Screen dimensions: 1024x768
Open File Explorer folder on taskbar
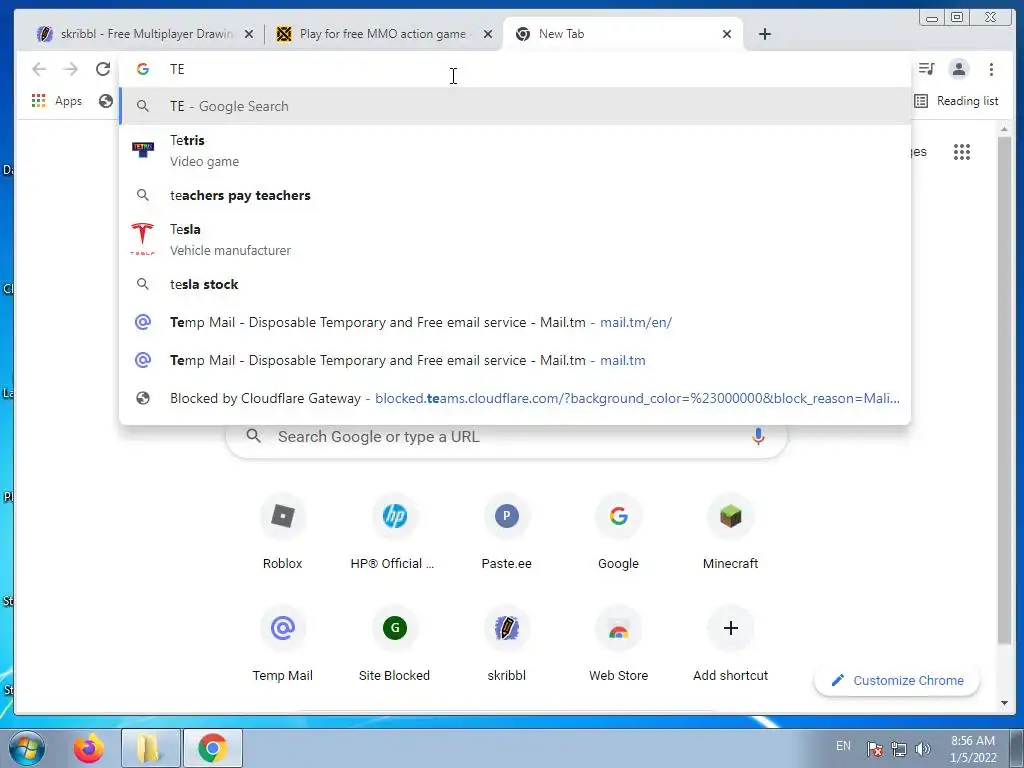click(150, 748)
